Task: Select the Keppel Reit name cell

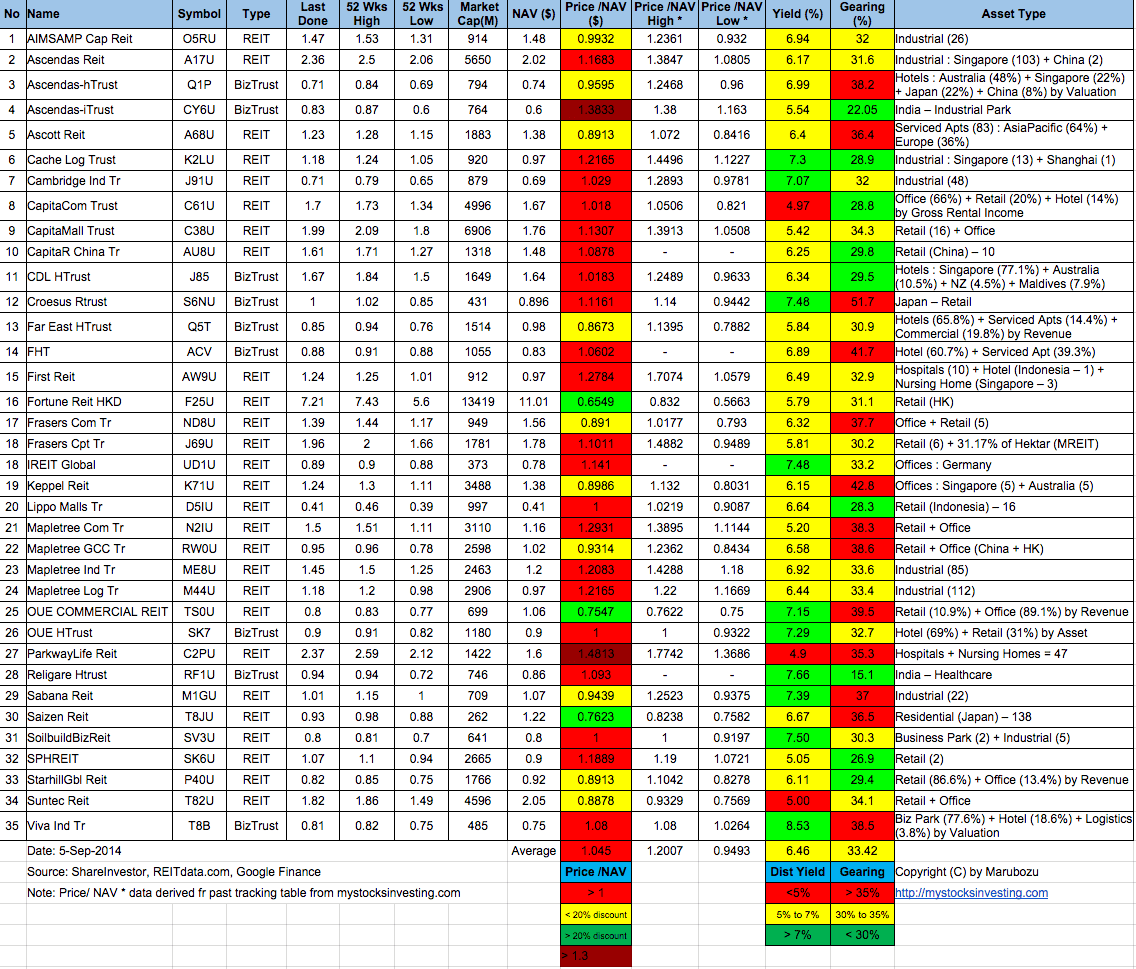Action: (99, 486)
